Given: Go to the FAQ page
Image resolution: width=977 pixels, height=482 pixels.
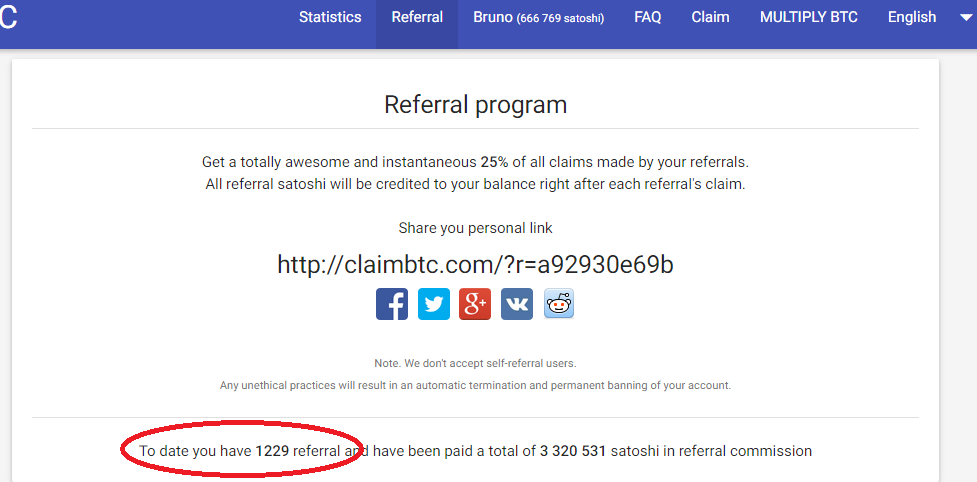Looking at the screenshot, I should point(647,17).
